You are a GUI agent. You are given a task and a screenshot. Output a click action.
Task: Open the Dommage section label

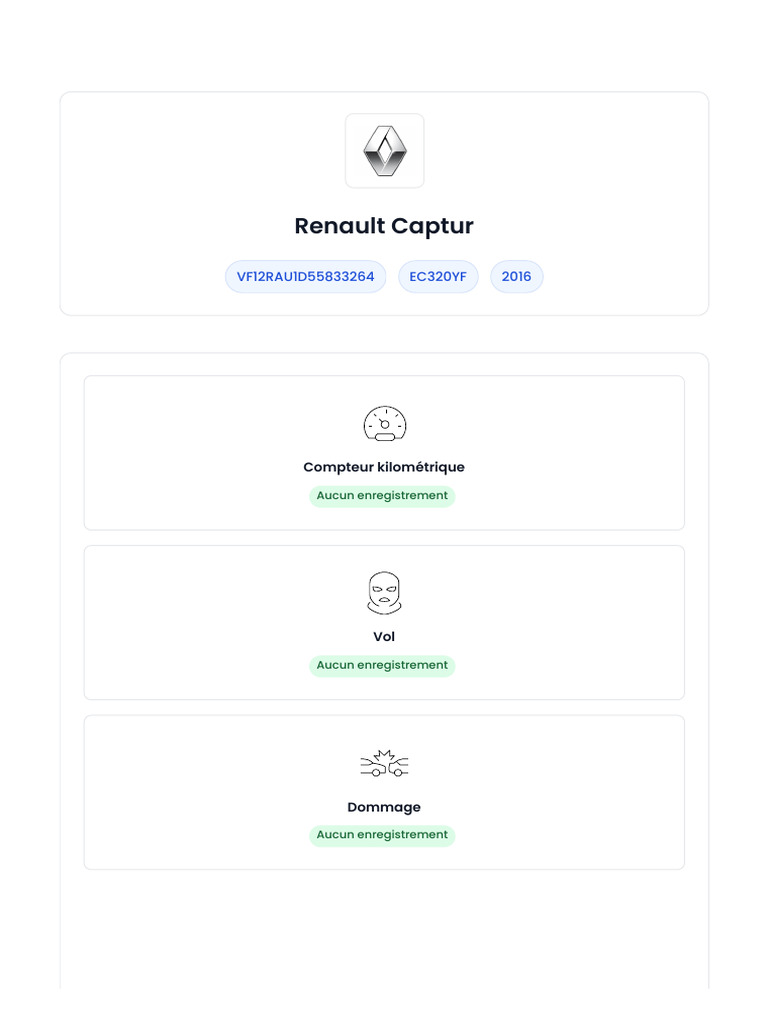point(384,807)
